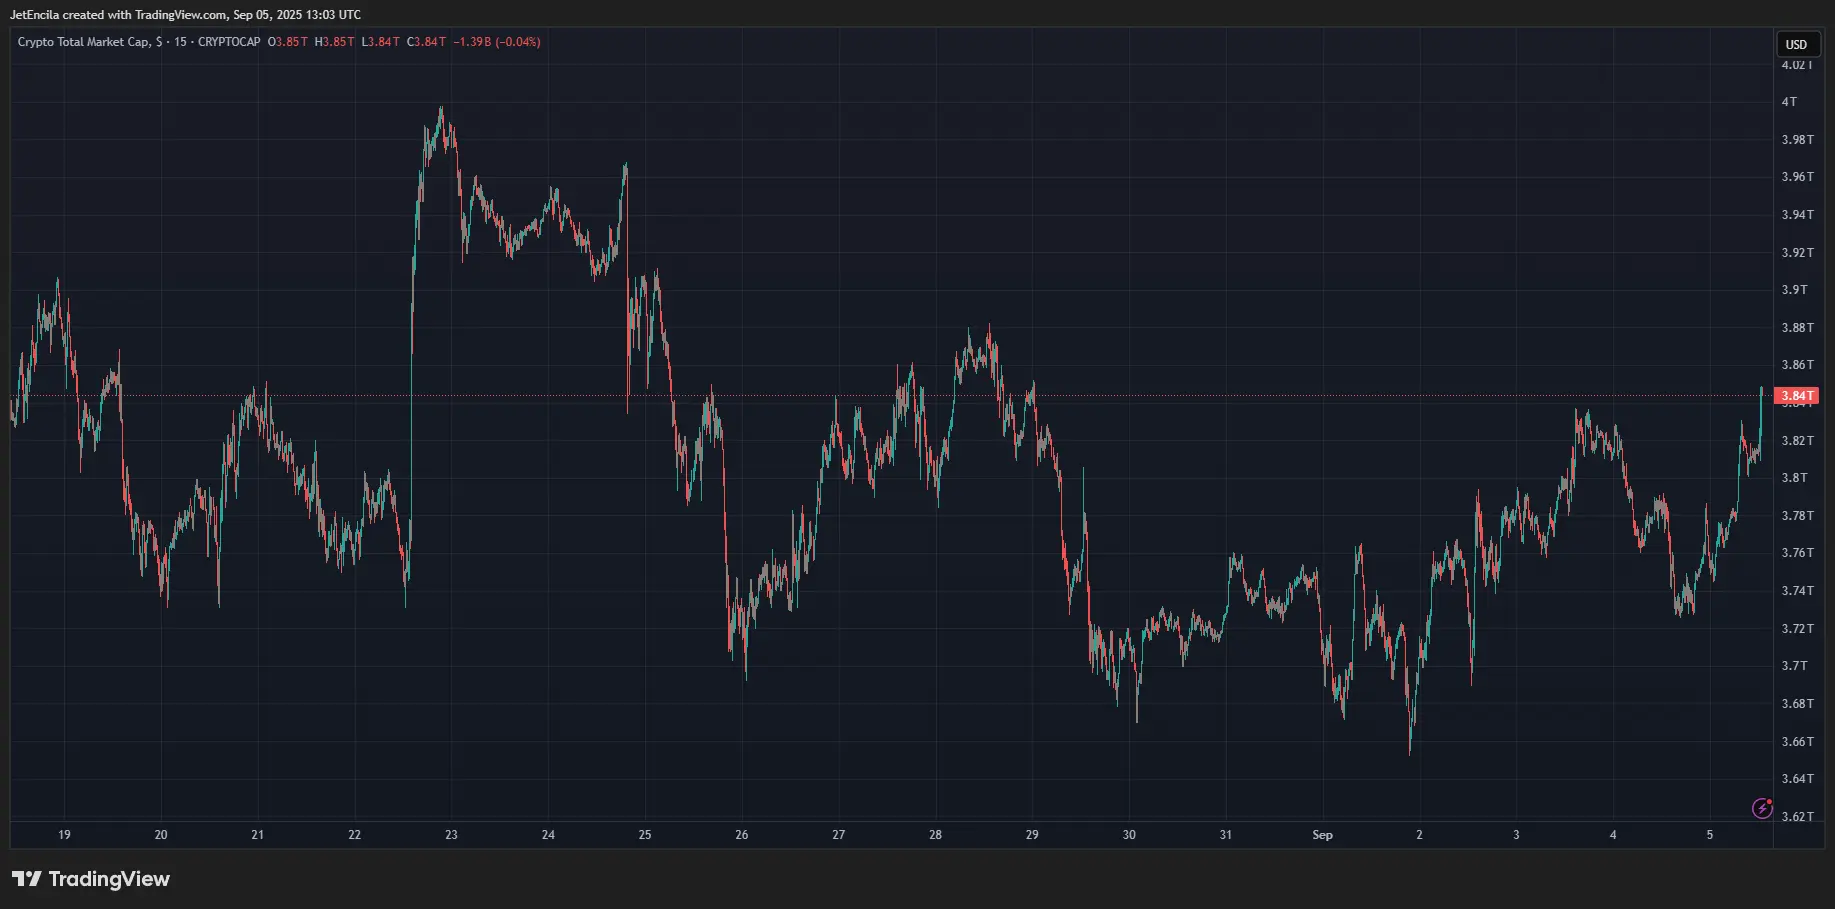Click the Crypto Total Market Cap title
This screenshot has width=1835, height=909.
84,42
